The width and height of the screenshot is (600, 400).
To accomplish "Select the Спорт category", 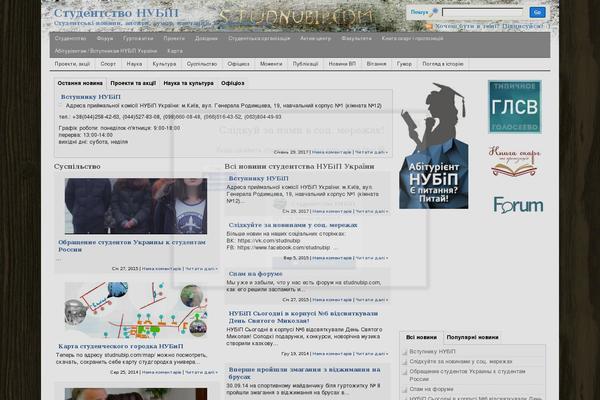I will coord(108,64).
